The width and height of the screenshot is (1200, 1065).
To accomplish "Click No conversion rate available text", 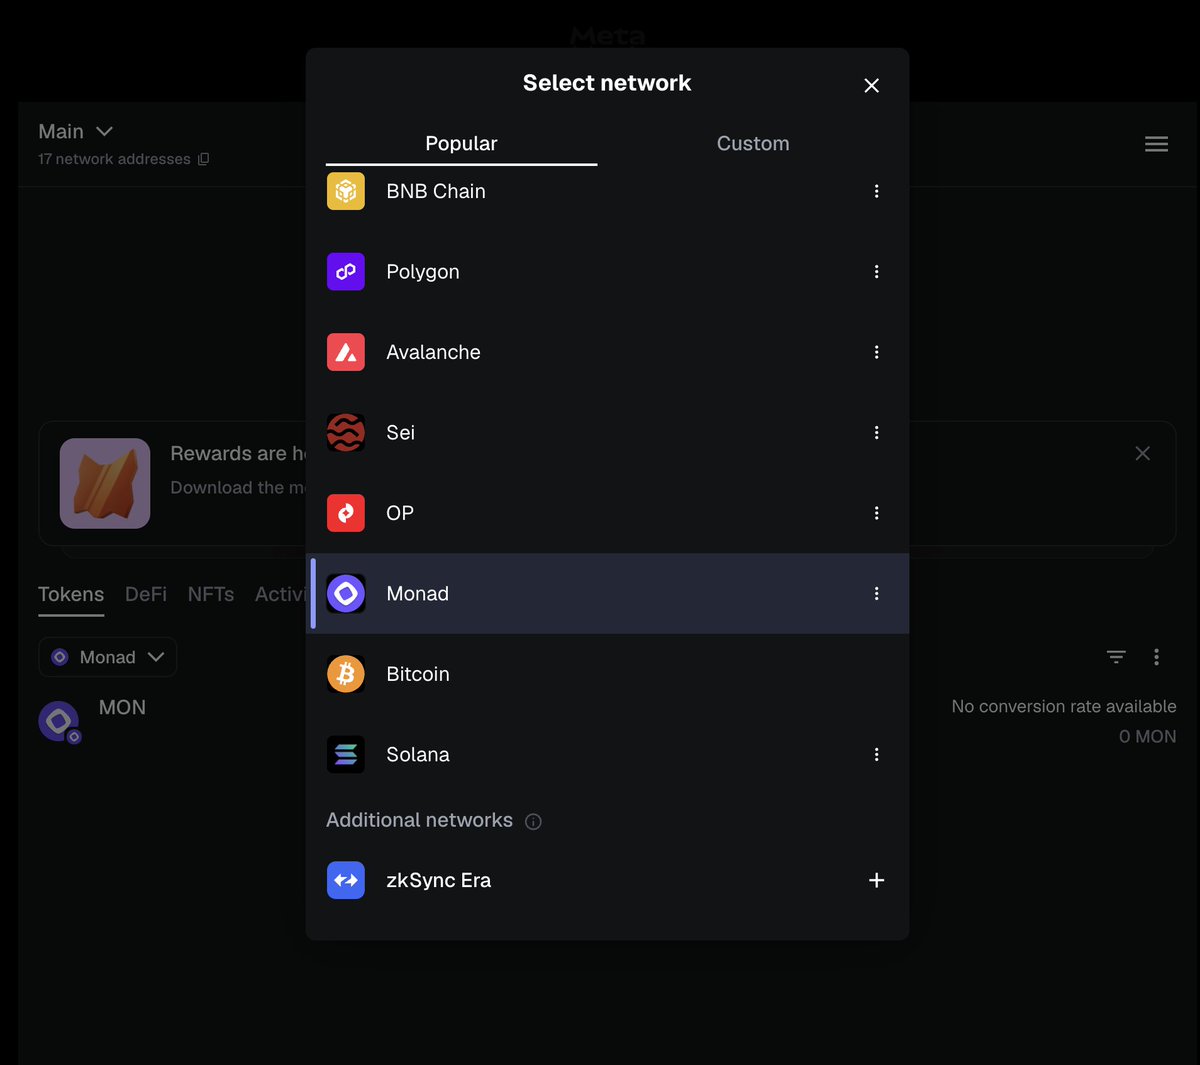I will (x=1064, y=707).
